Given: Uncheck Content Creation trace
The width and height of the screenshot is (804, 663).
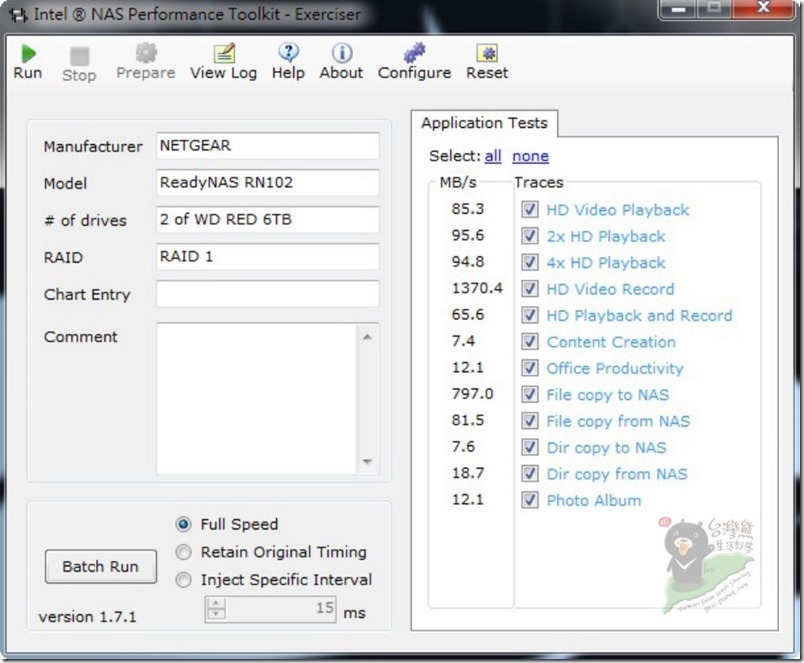Looking at the screenshot, I should pyautogui.click(x=530, y=341).
